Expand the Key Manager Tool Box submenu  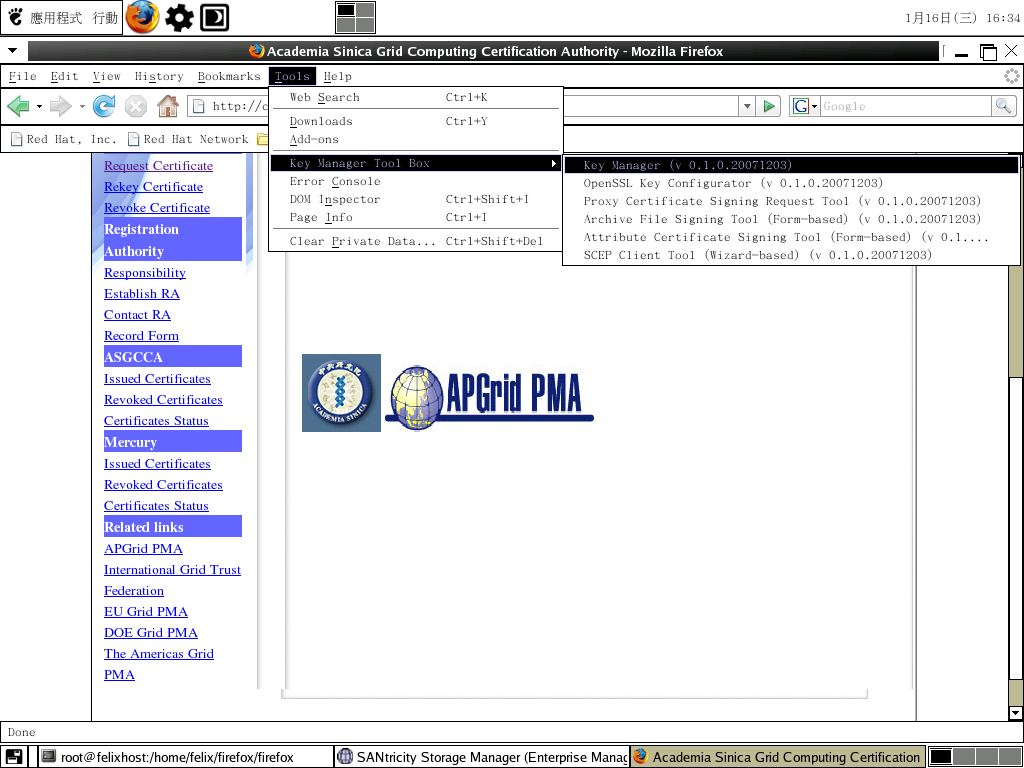pos(415,163)
